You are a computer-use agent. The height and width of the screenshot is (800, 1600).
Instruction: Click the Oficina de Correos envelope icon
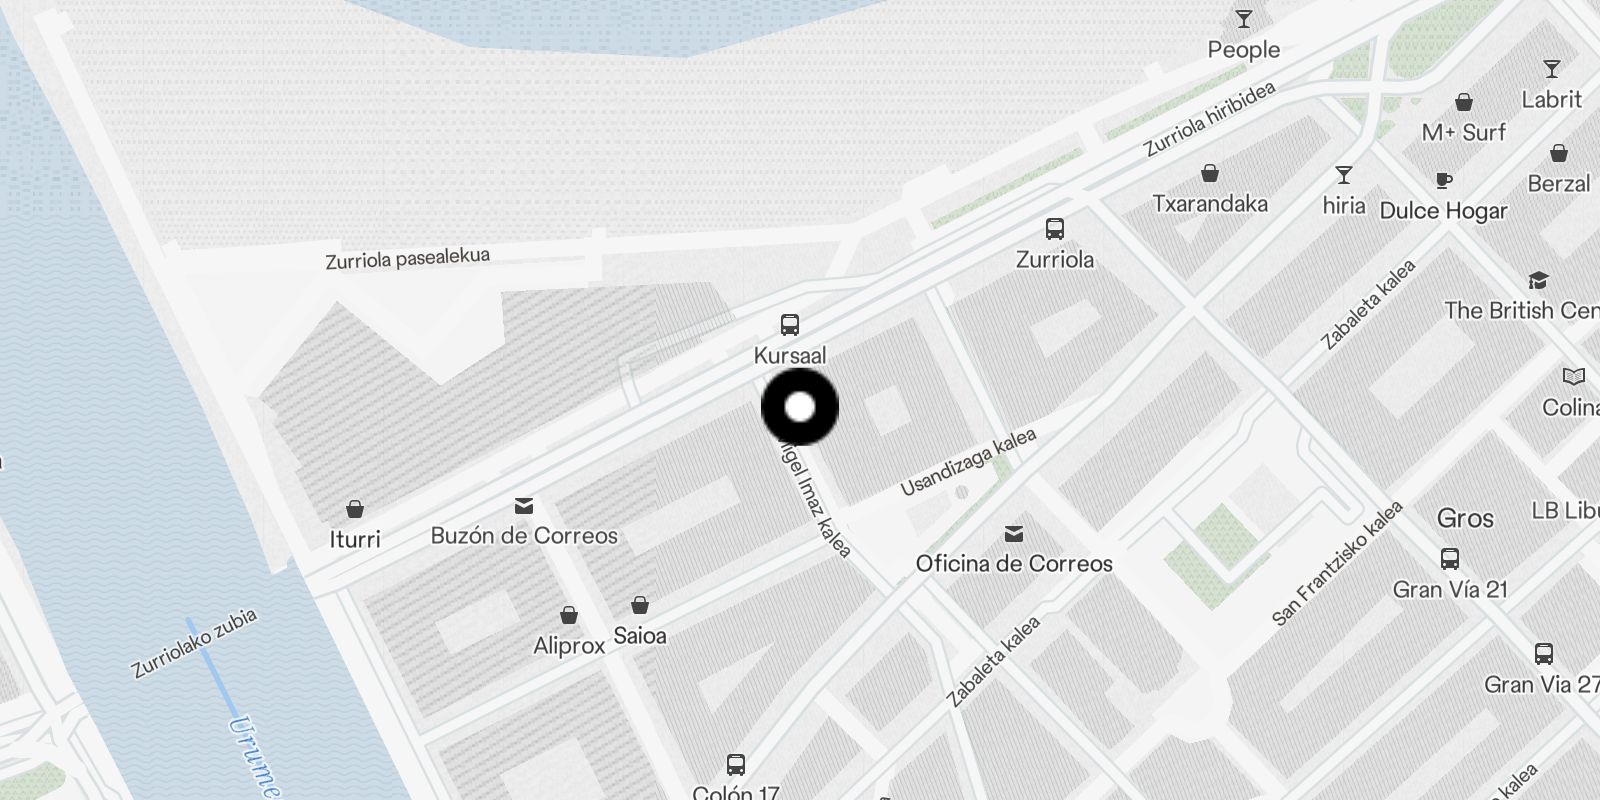[1014, 533]
